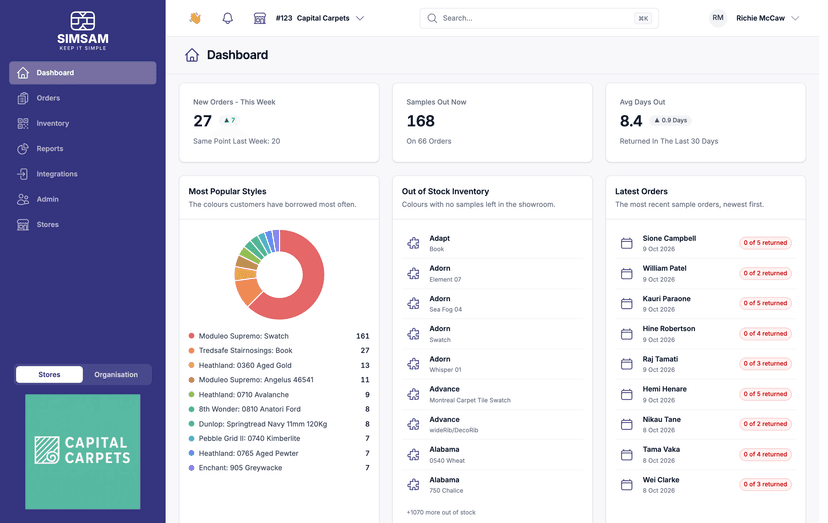
Task: Click calendar icon for Hemi Henare order
Action: click(626, 394)
